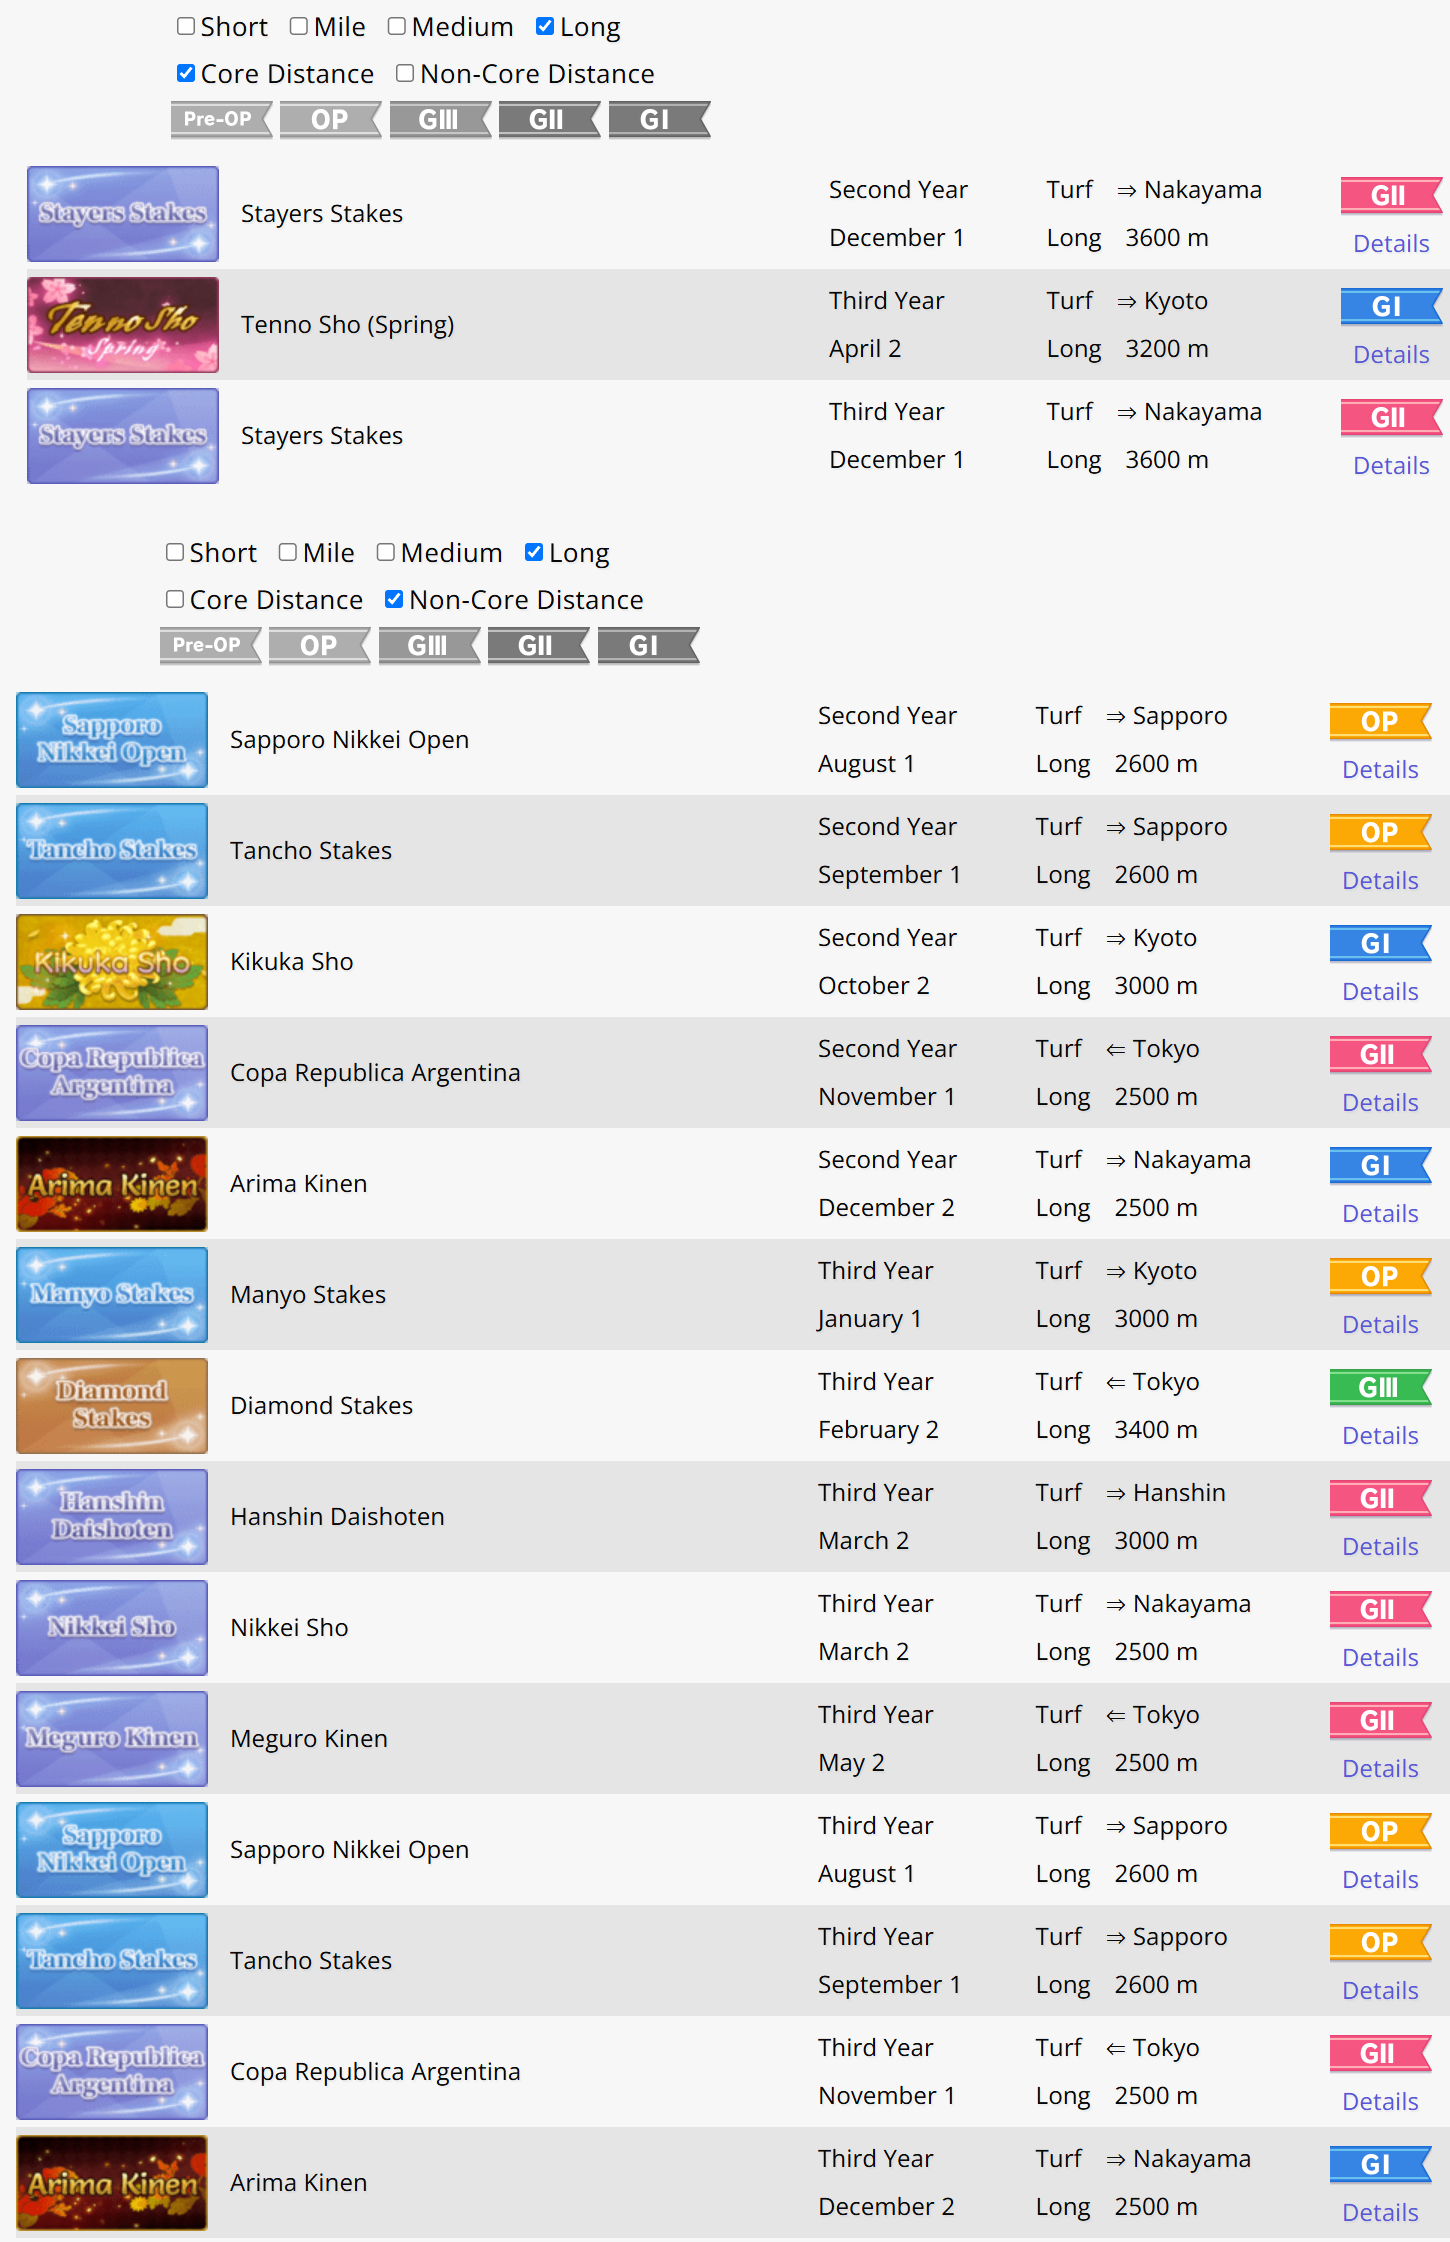Click the Second Year Sapporo Nikkei Open banner
The width and height of the screenshot is (1450, 2242).
coord(112,740)
